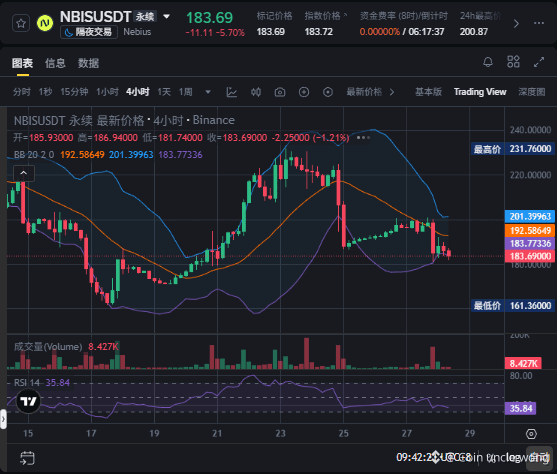Screen dimensions: 557x474
Task: Click the red 183.69000 last price tag
Action: tap(530, 256)
